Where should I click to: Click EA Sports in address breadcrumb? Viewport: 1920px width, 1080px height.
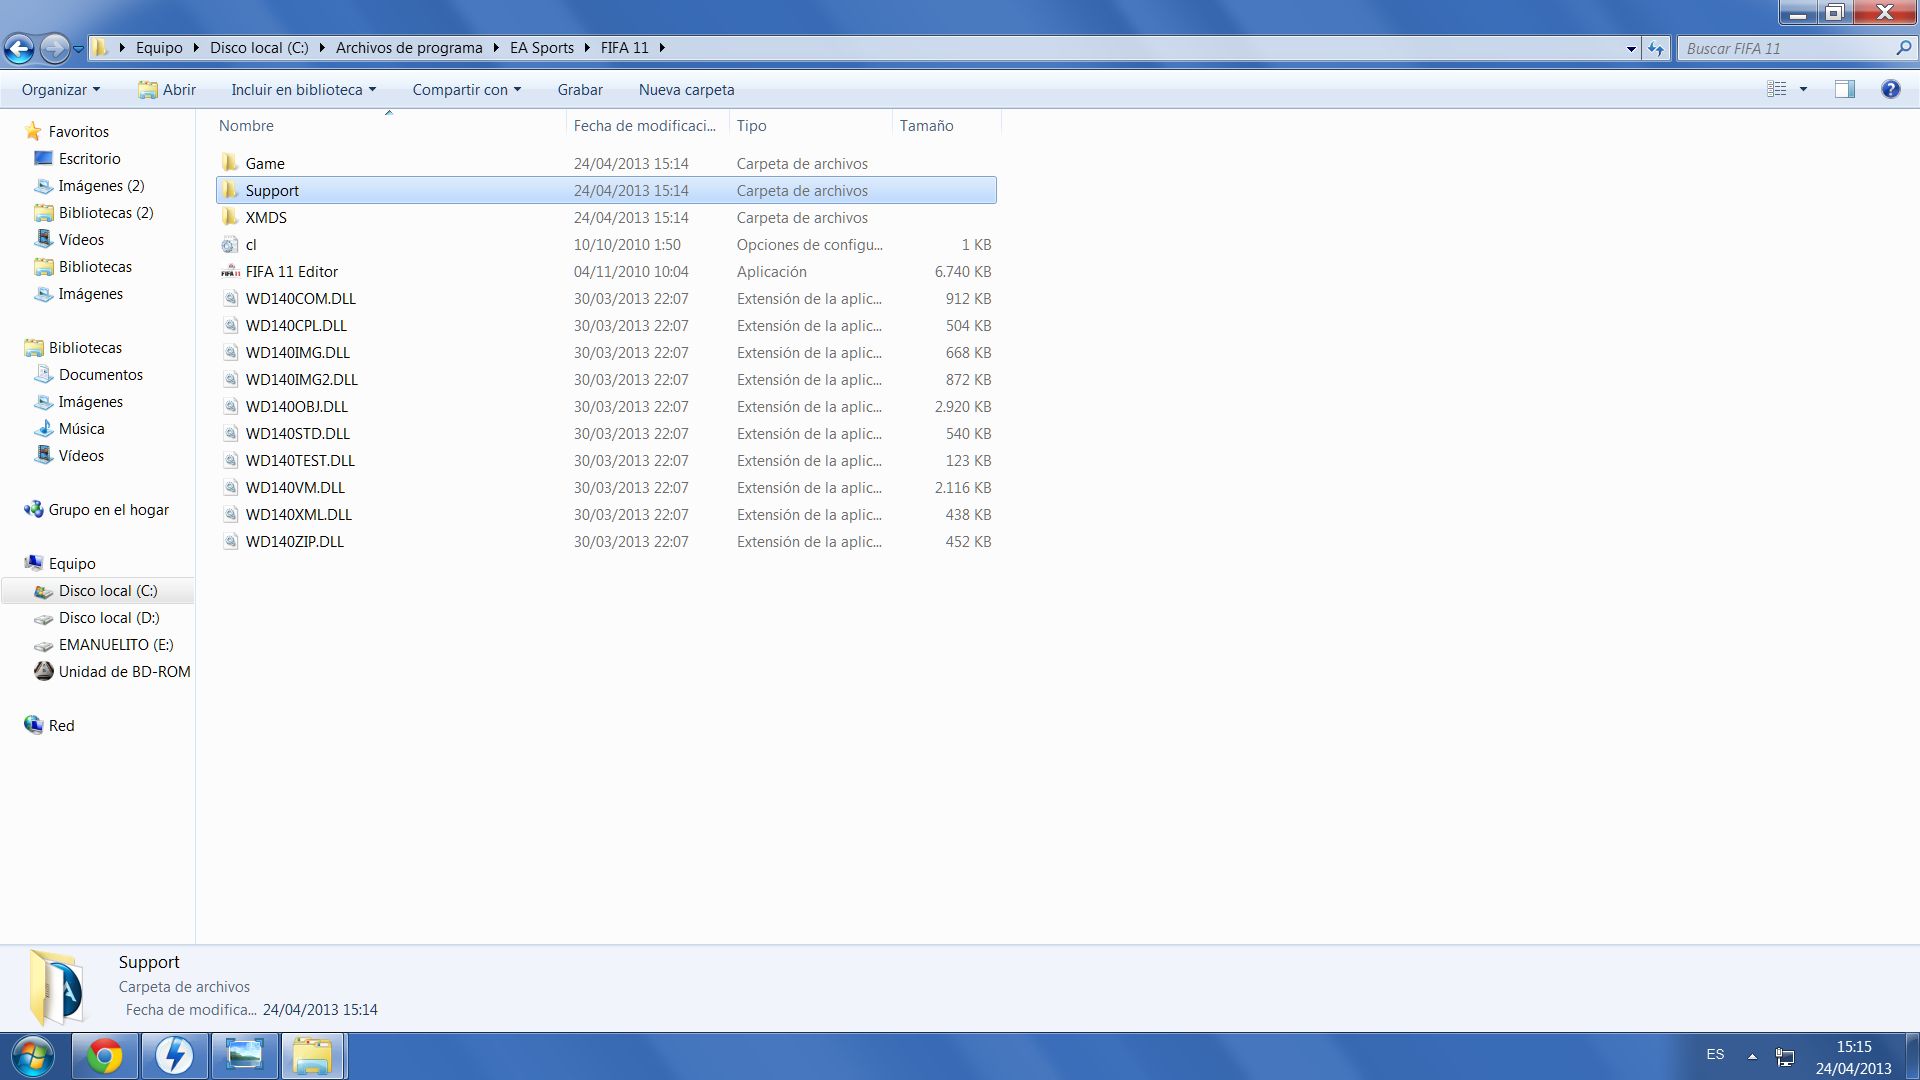pos(541,48)
